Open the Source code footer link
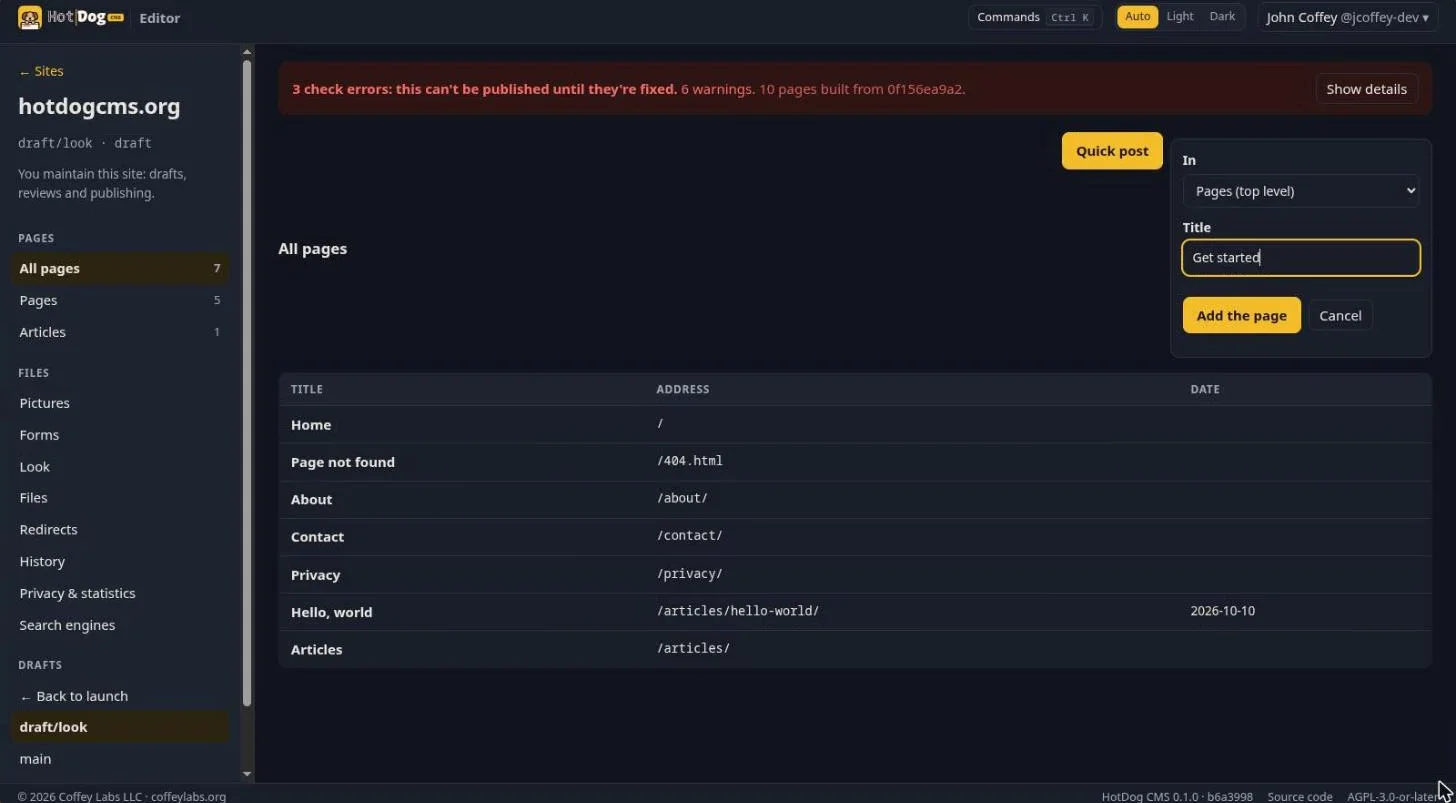The height and width of the screenshot is (803, 1456). pos(1299,797)
